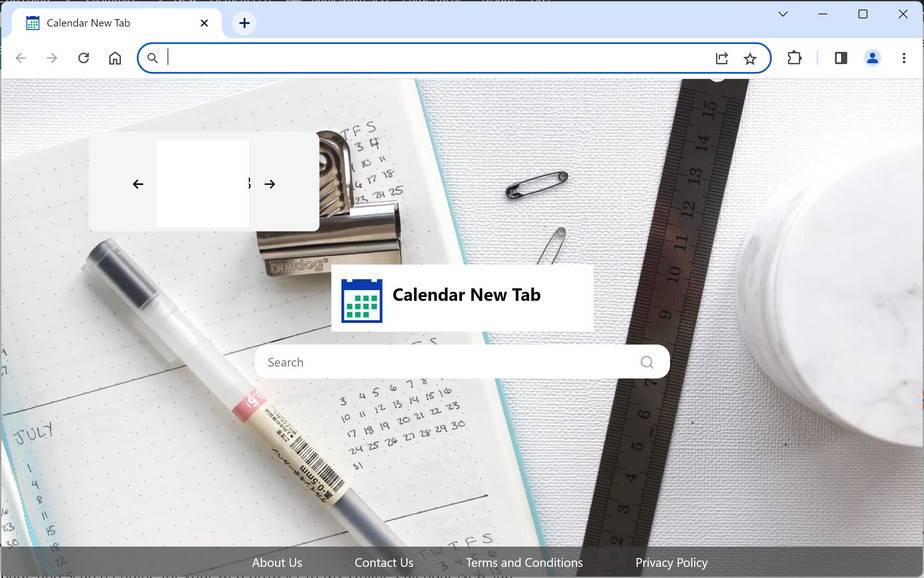Go to previous month in calendar widget
Screen dimensions: 924x578
[x=138, y=184]
